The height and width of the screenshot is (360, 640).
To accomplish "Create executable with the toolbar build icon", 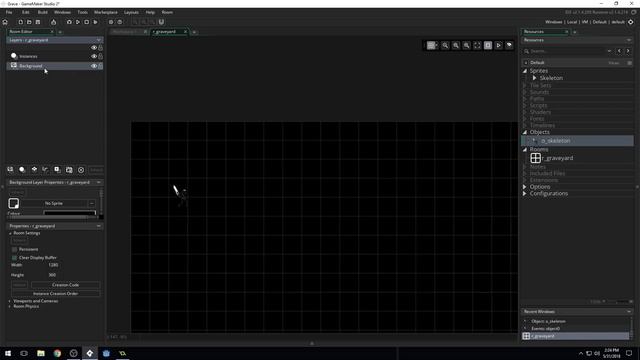I will 53,22.
